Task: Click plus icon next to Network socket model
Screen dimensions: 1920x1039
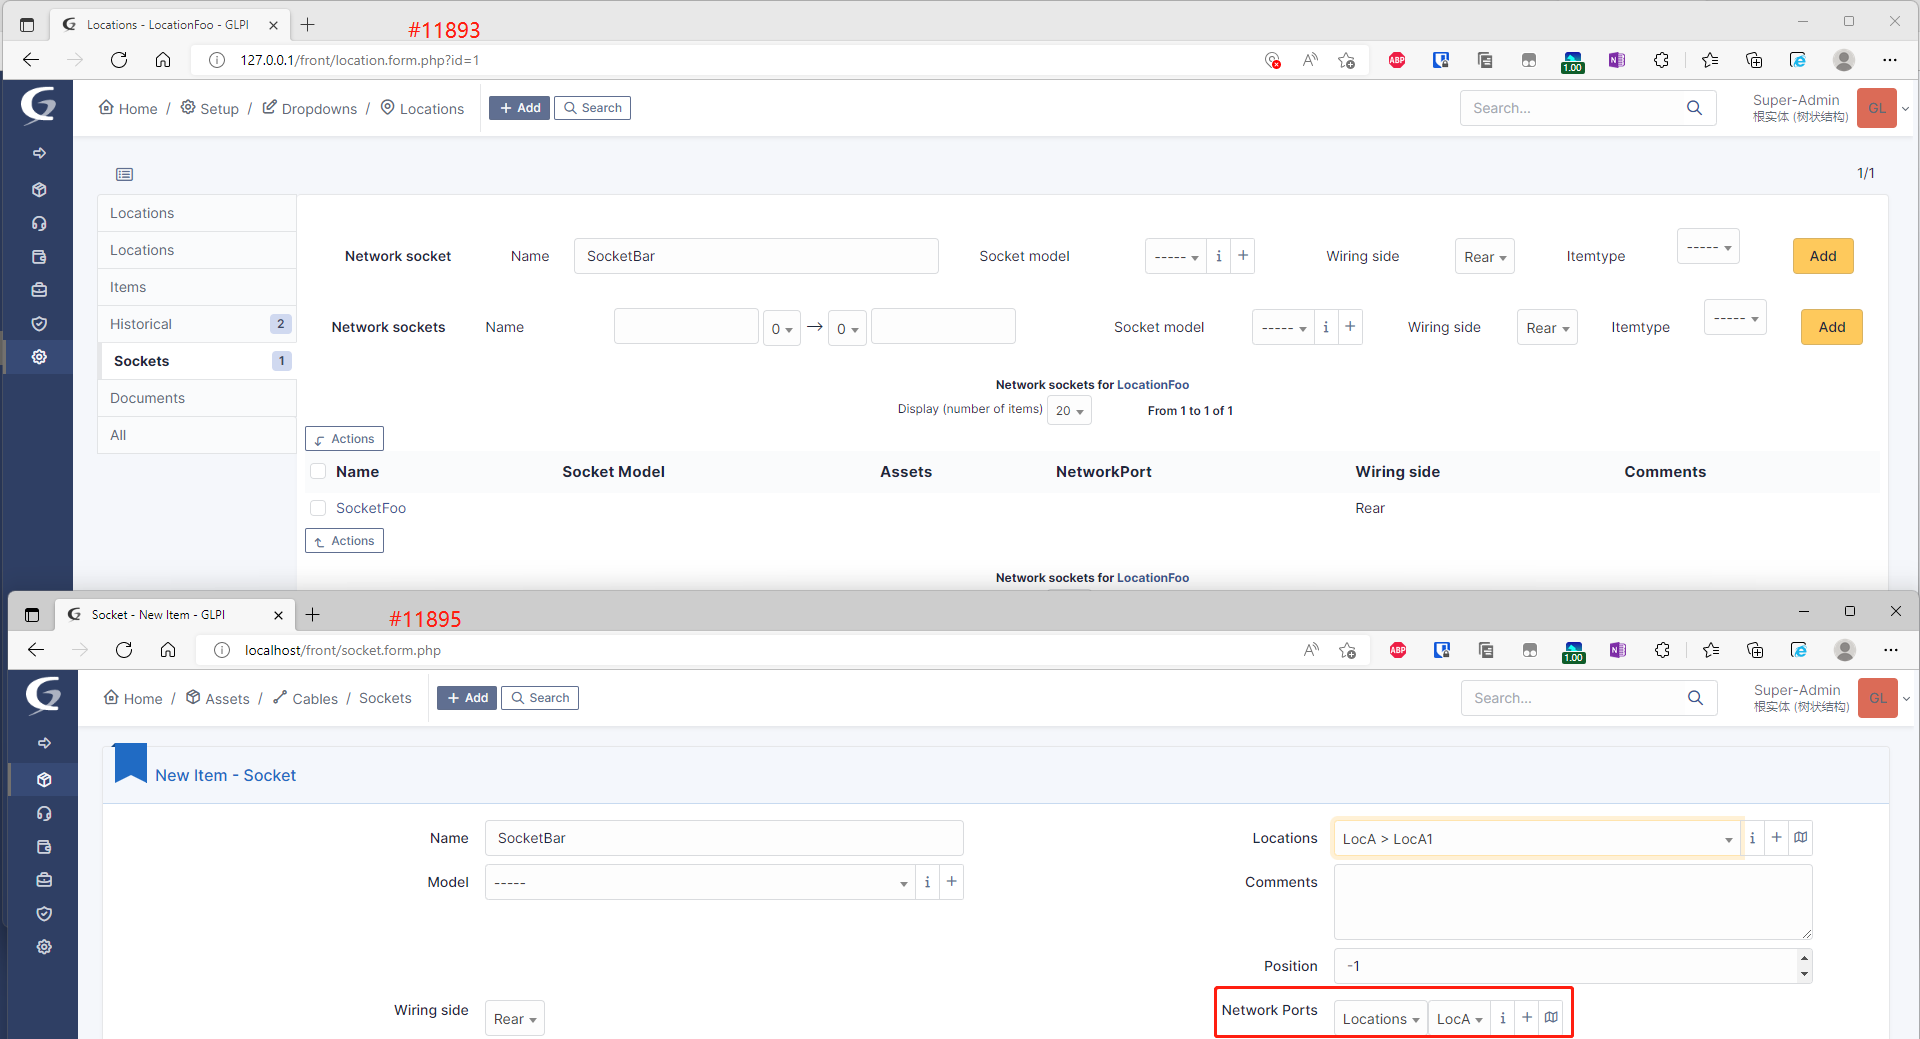Action: click(1243, 256)
